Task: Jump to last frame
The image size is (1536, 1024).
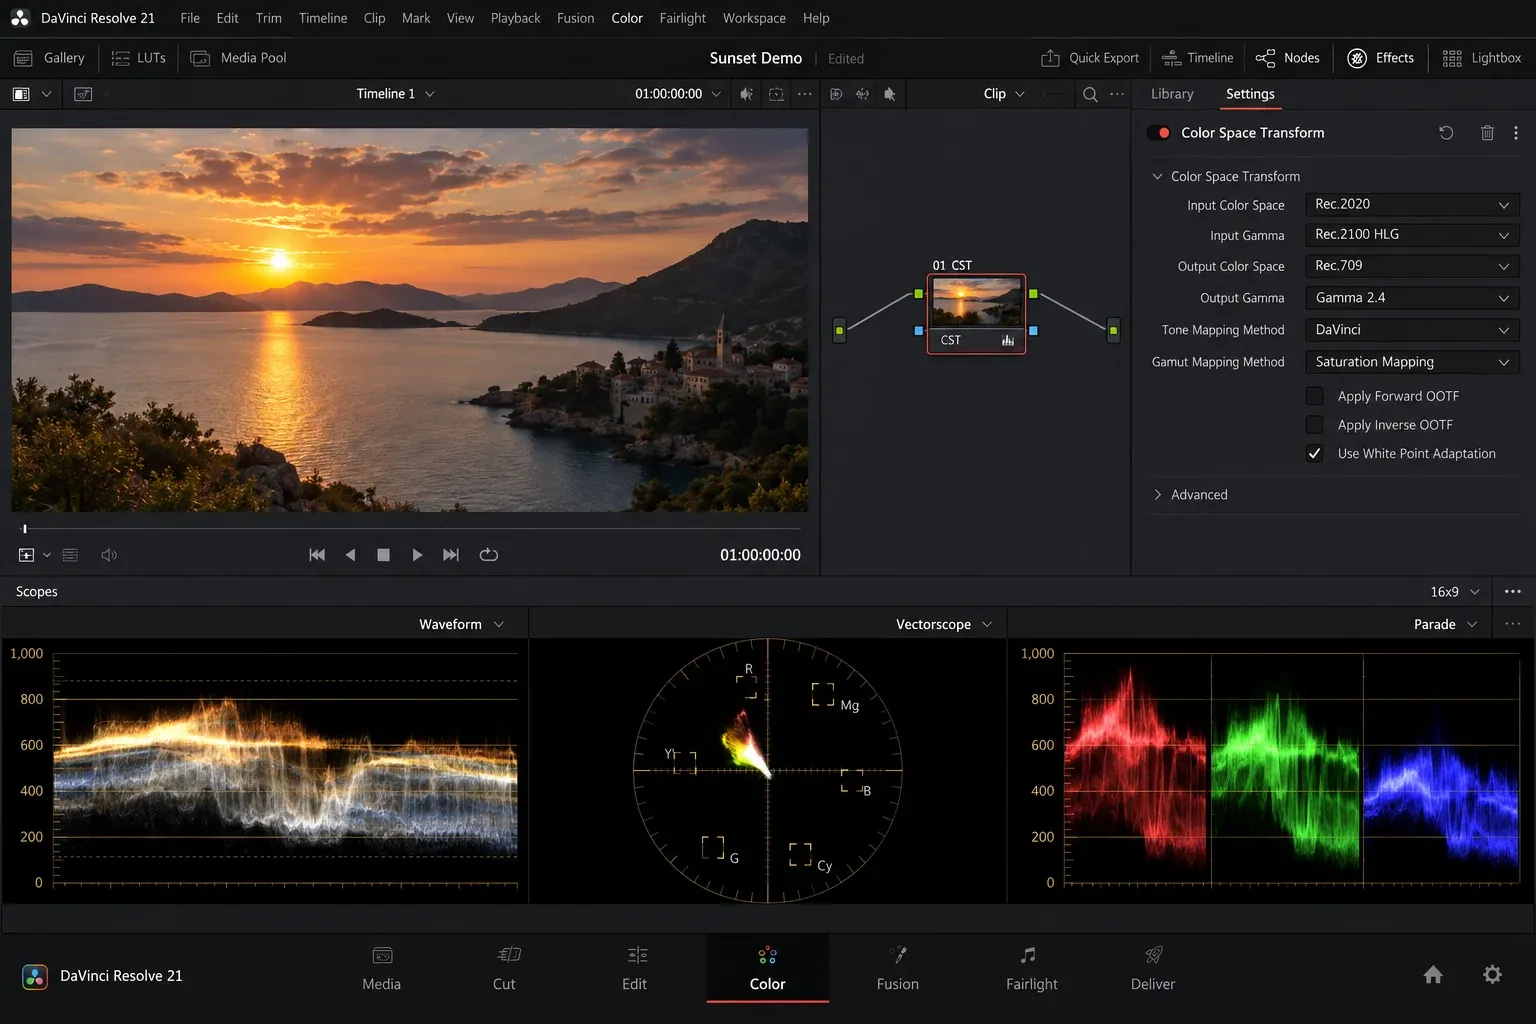Action: tap(451, 555)
